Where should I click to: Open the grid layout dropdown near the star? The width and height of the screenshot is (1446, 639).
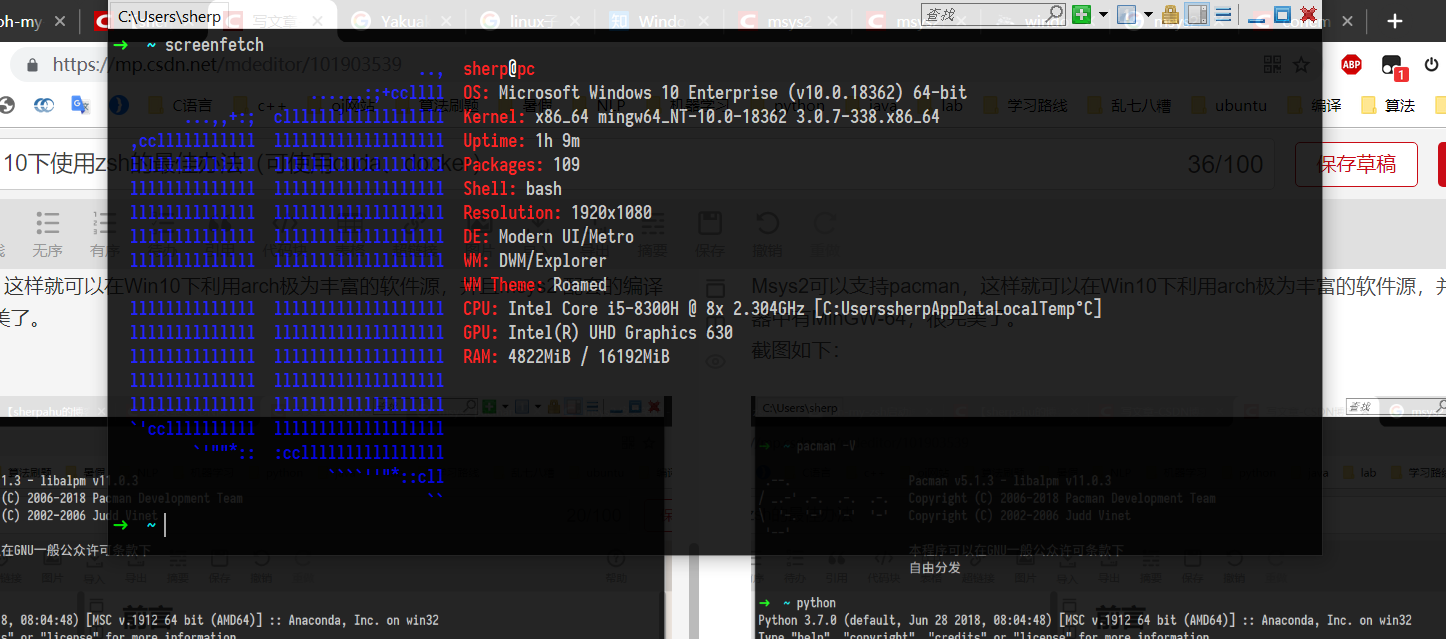point(1272,64)
